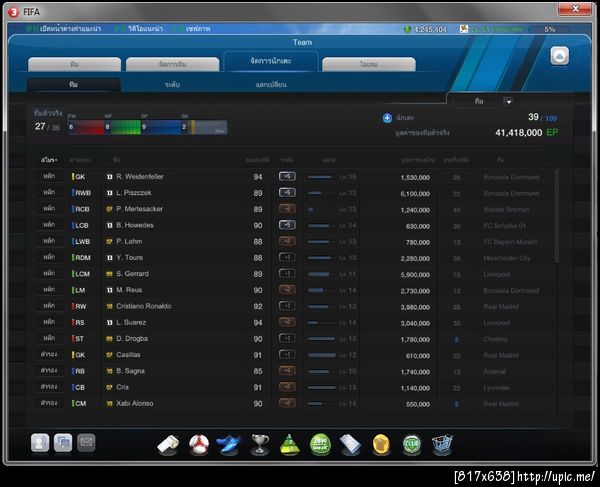Click the season 10 badge beside Cristiano Ronaldo

[109, 306]
